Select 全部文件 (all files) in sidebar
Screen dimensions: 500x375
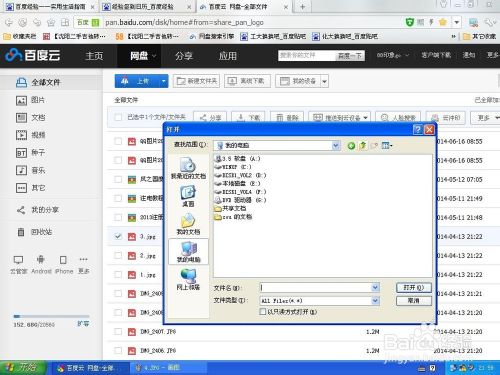tap(38, 82)
